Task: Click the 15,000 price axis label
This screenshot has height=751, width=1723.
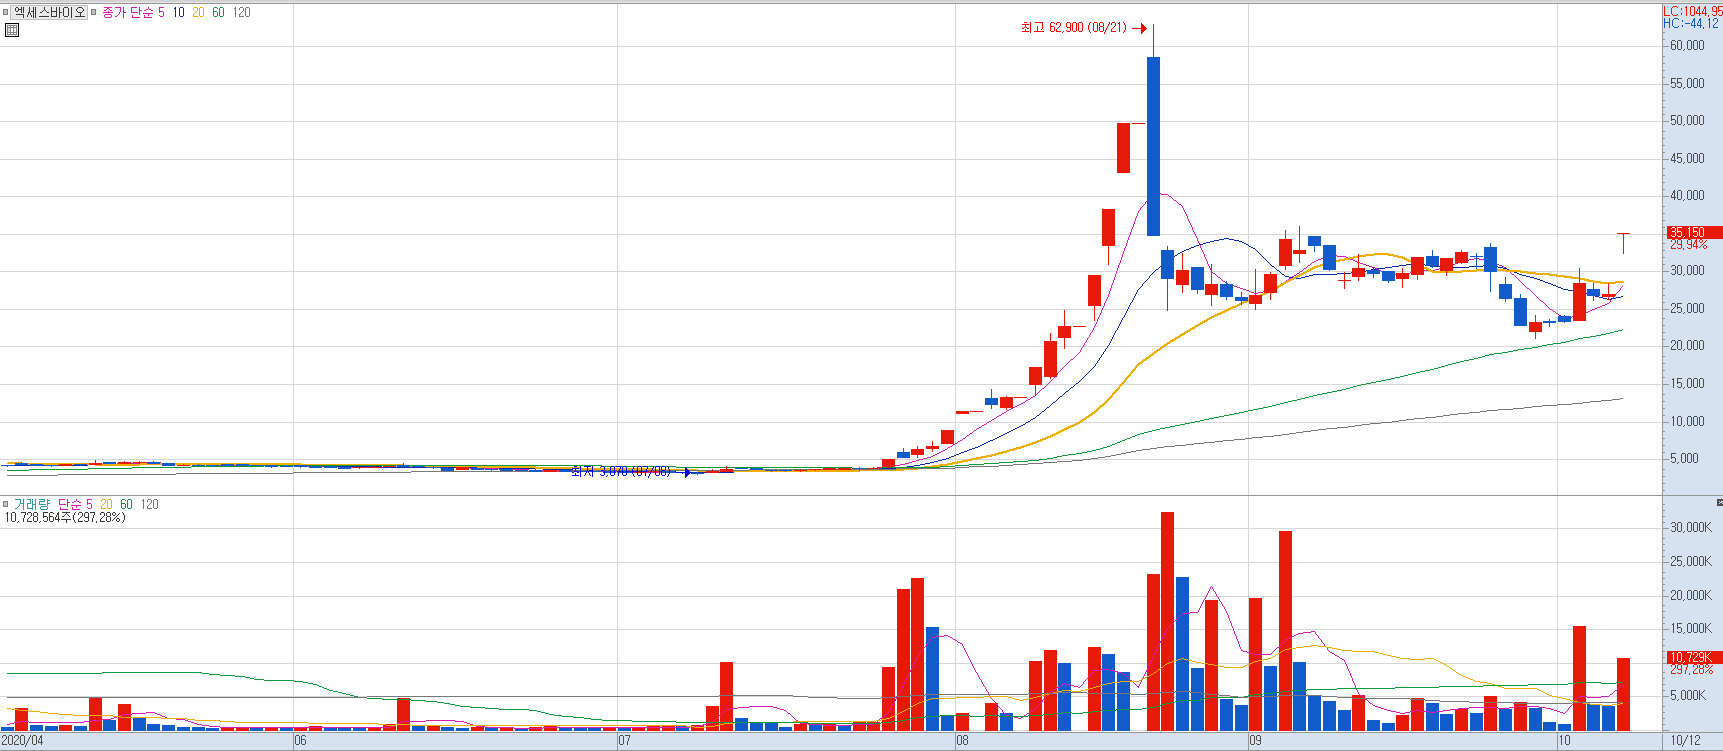Action: point(1687,383)
